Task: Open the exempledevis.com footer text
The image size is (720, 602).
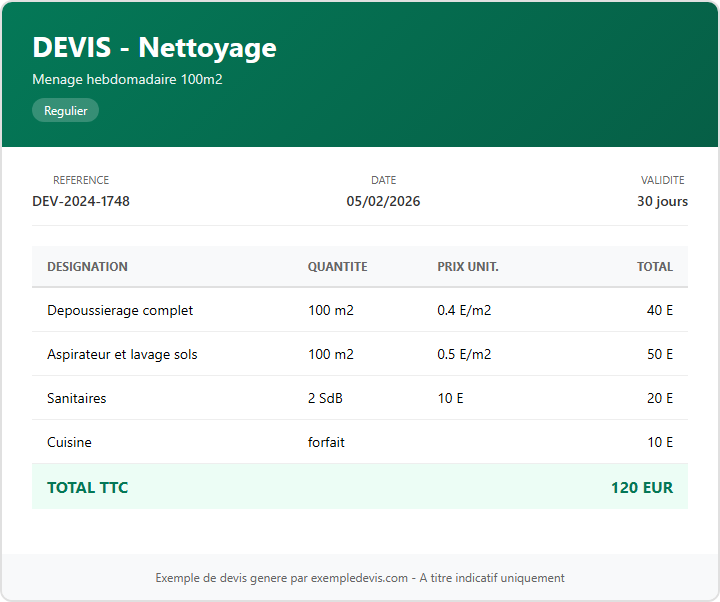Action: click(360, 578)
